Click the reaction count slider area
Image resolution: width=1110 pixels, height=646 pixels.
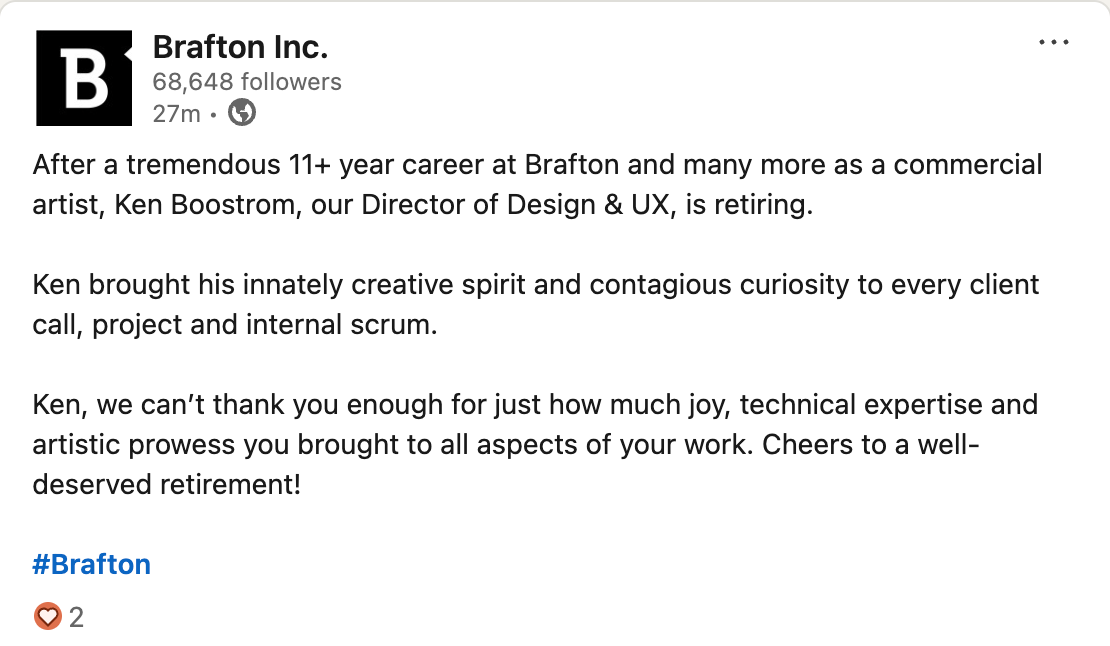[x=60, y=617]
